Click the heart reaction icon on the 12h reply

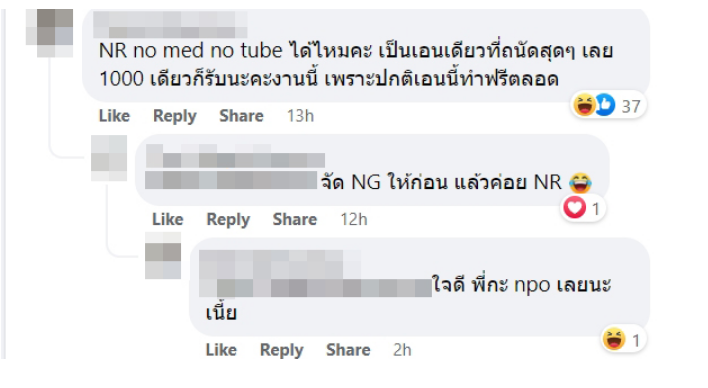pos(574,208)
